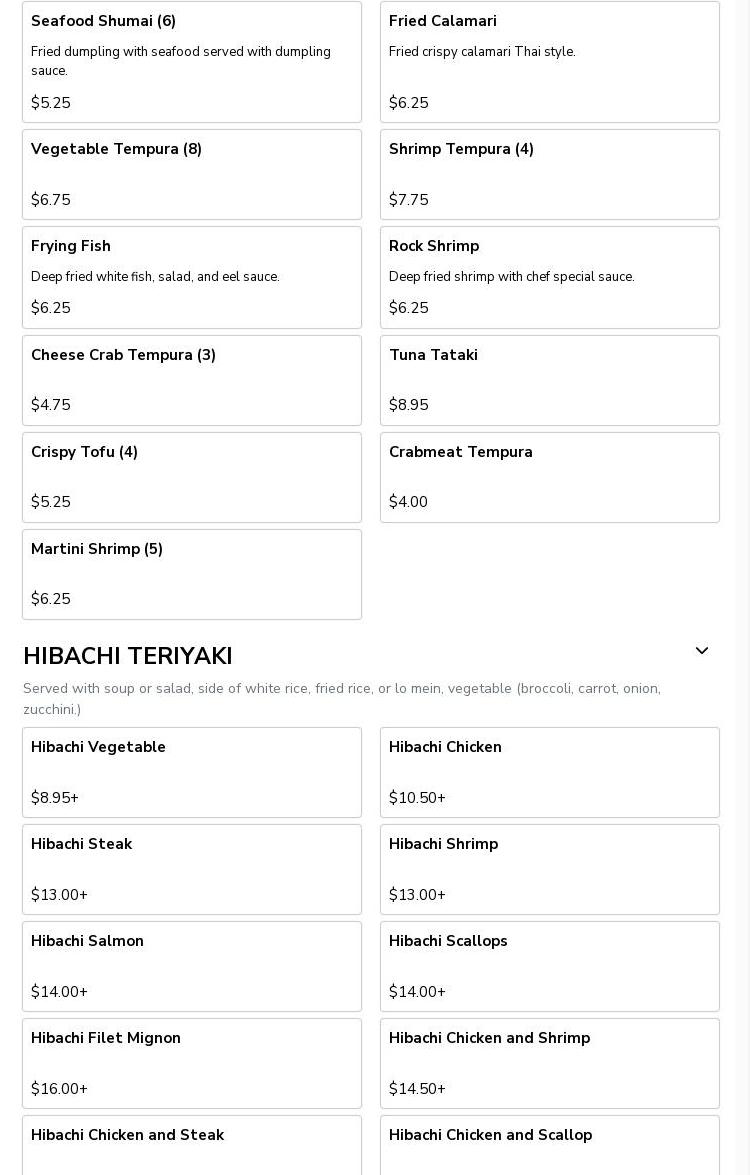Open the Crabmeat Tempura item

pyautogui.click(x=550, y=477)
